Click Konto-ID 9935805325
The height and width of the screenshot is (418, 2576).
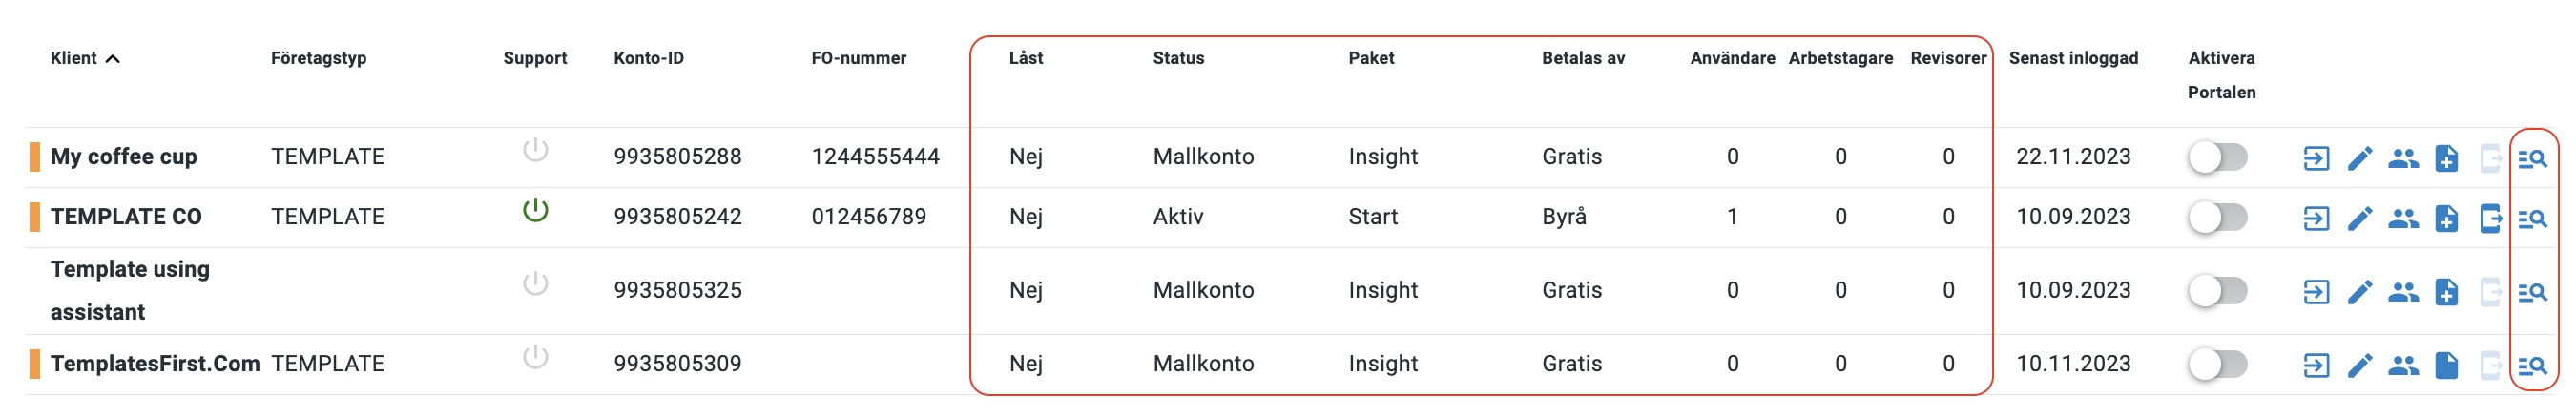(x=677, y=290)
